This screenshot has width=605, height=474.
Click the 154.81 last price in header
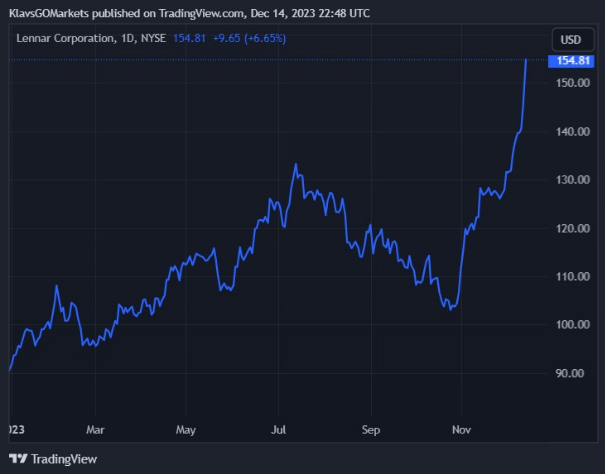pos(189,38)
